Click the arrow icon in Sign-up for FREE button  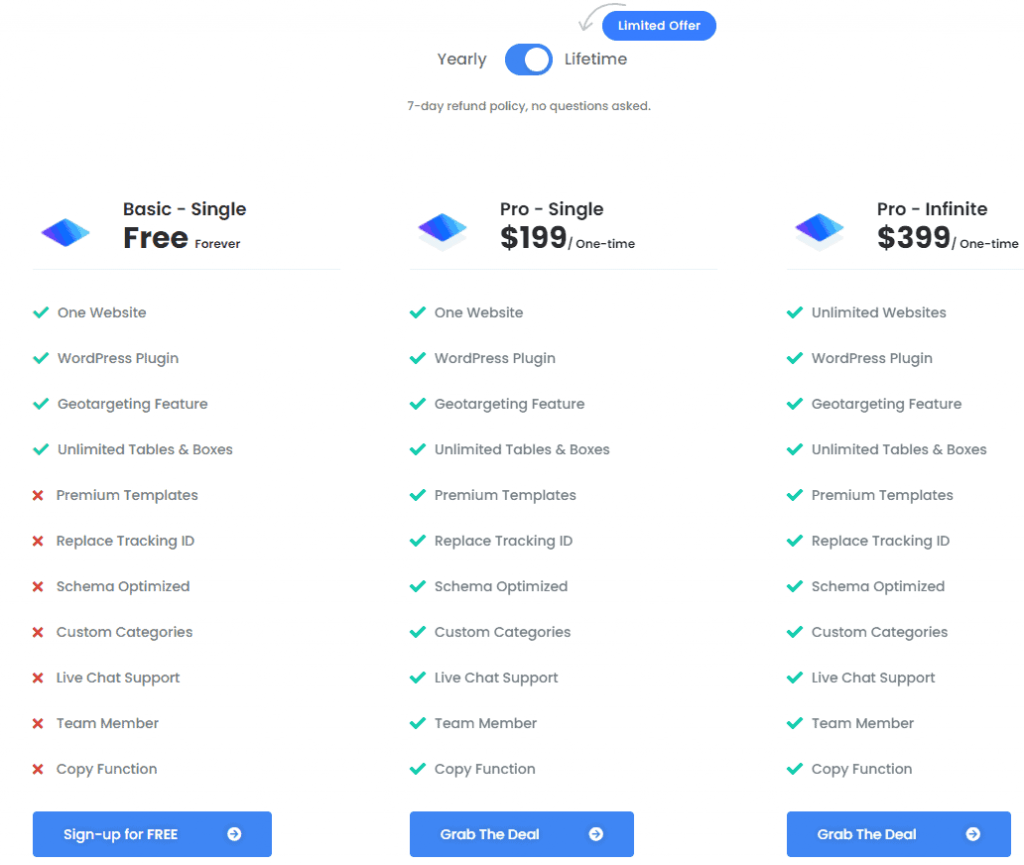click(x=234, y=834)
